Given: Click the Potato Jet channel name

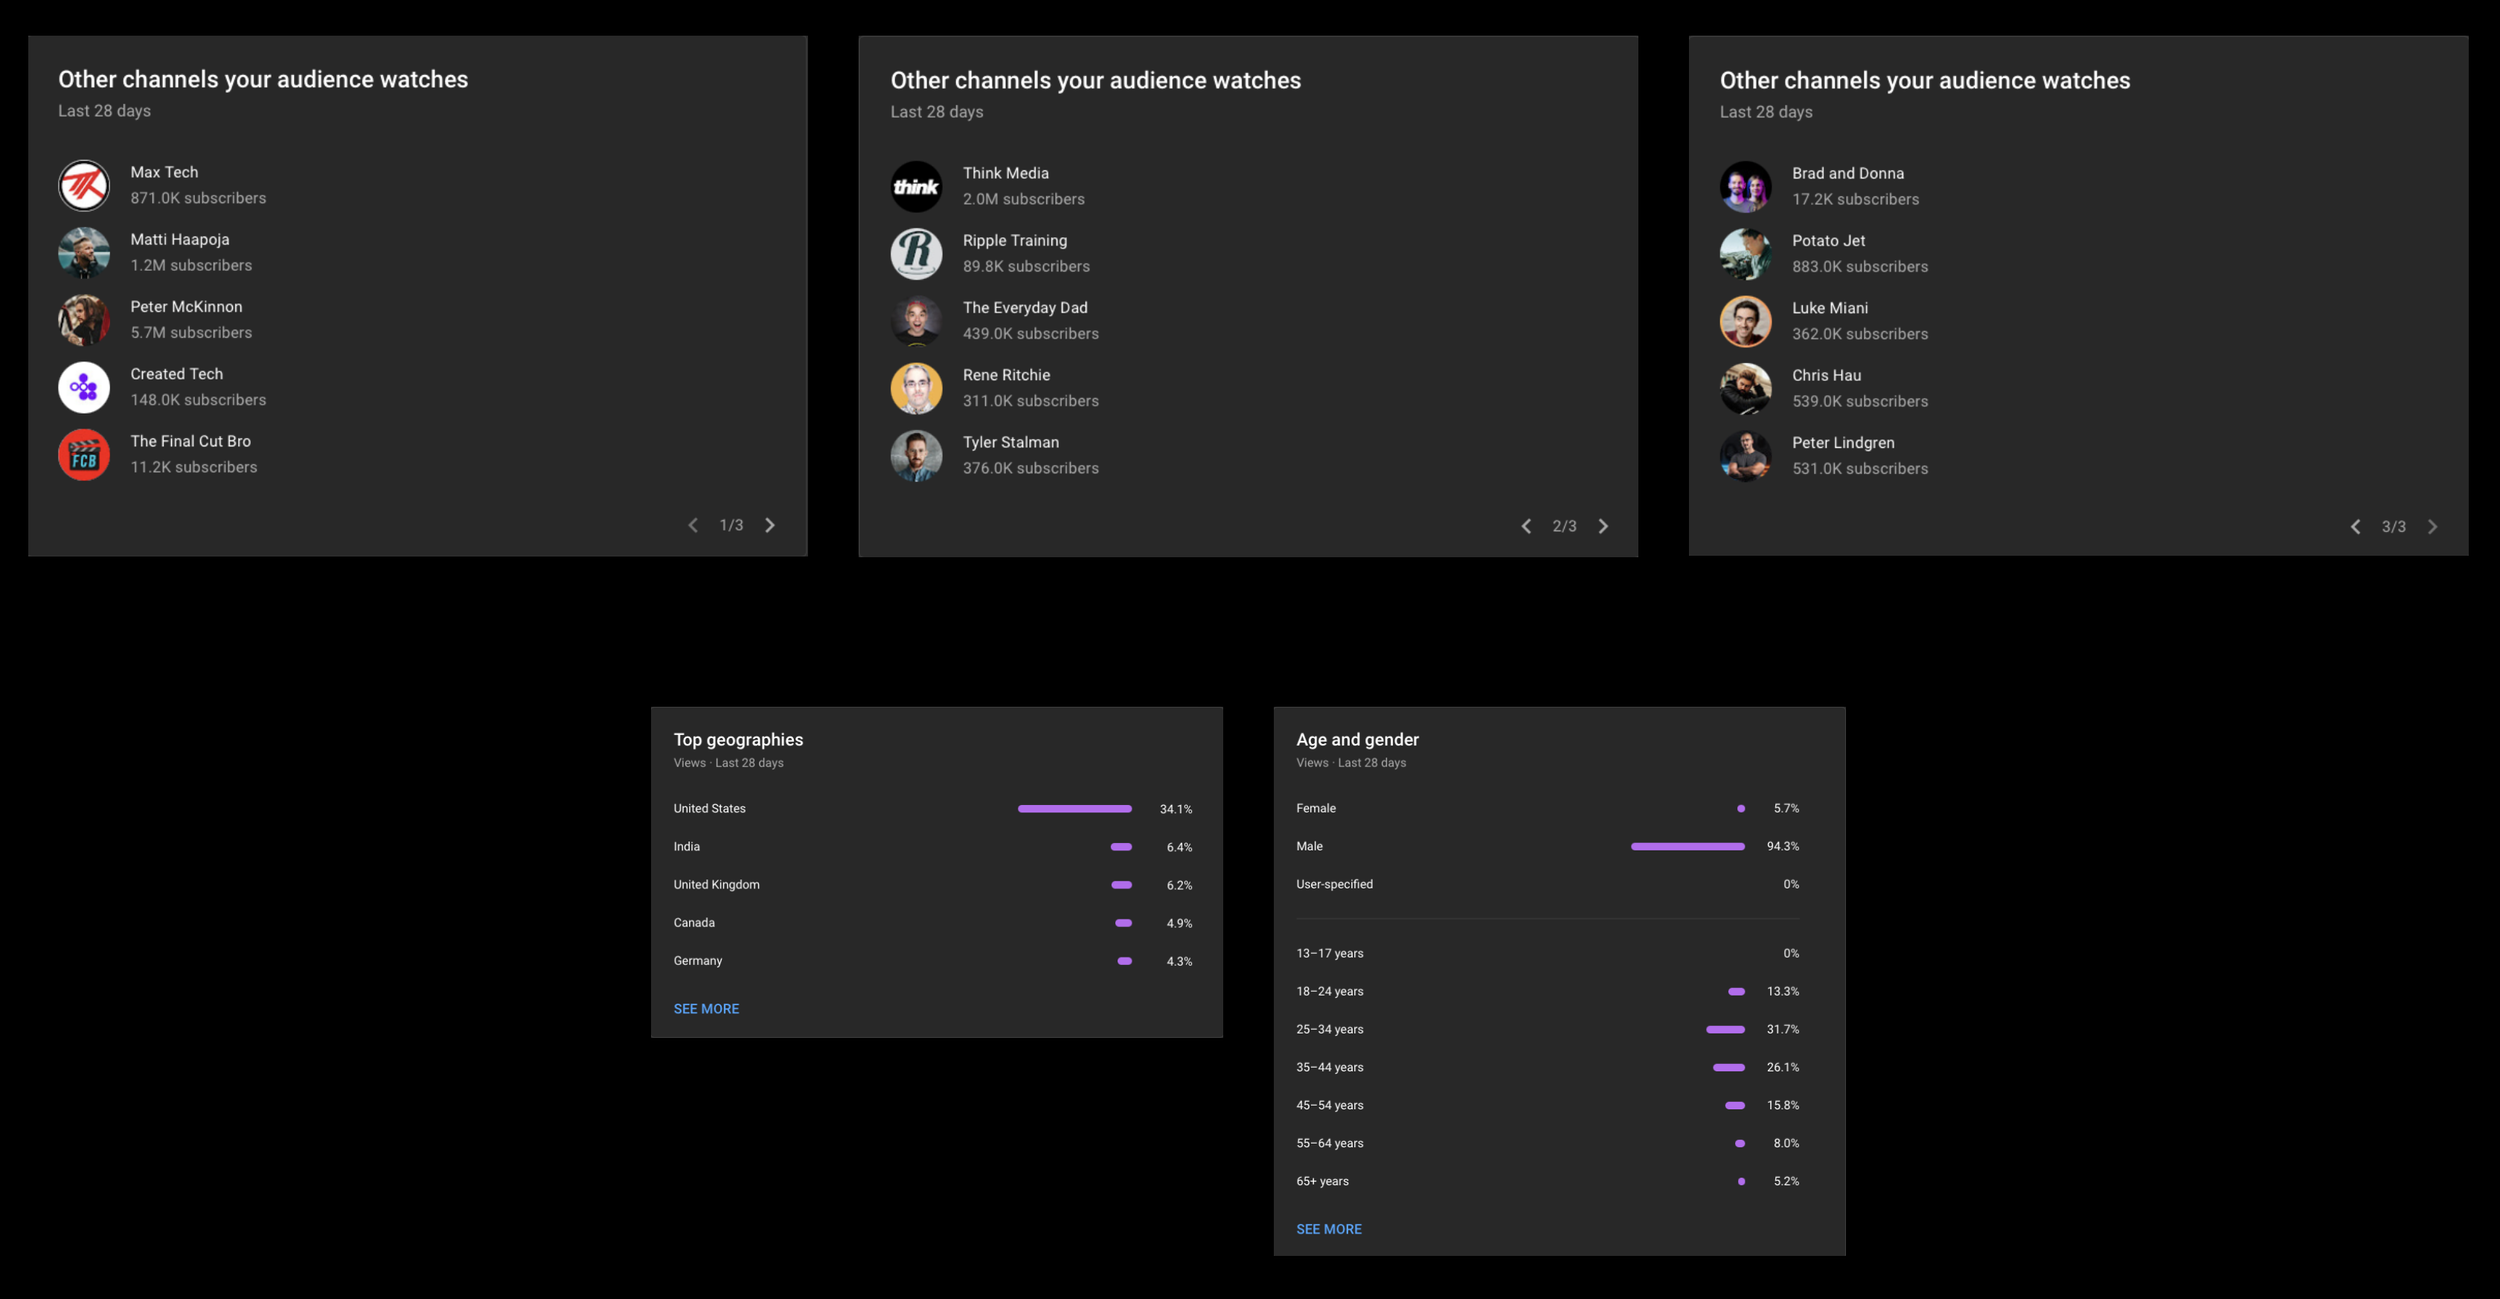Looking at the screenshot, I should (1828, 241).
